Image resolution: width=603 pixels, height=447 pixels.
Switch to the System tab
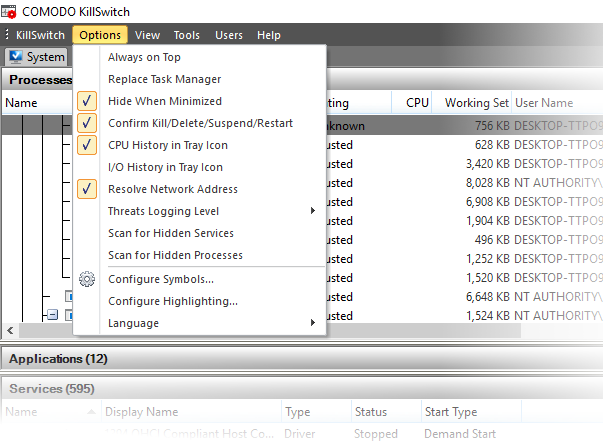(x=37, y=57)
